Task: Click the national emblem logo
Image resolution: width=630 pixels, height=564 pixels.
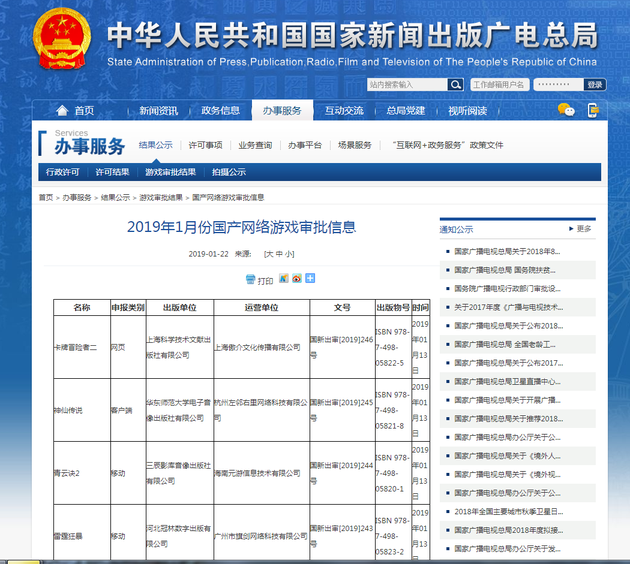Action: click(61, 39)
